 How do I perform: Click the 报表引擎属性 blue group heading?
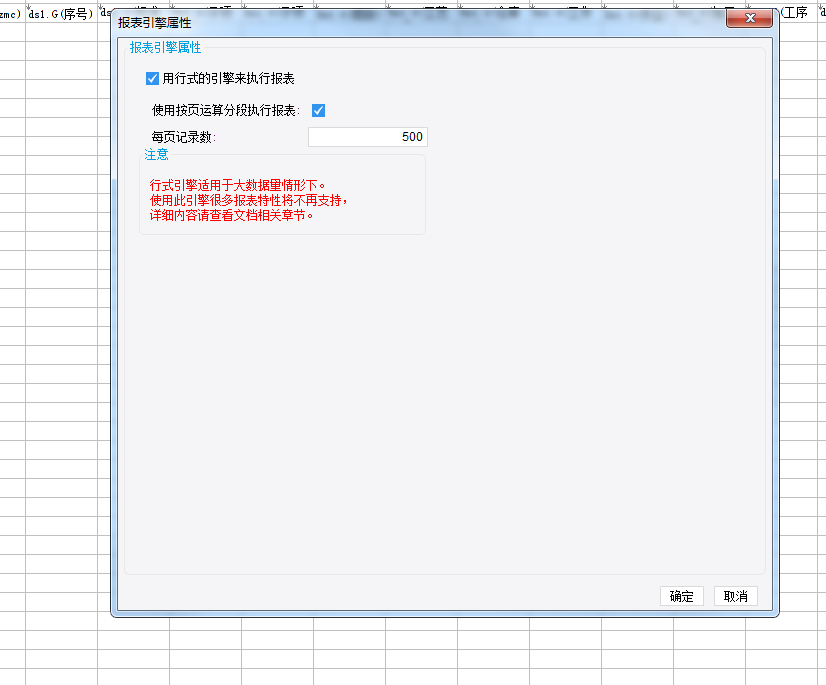165,47
